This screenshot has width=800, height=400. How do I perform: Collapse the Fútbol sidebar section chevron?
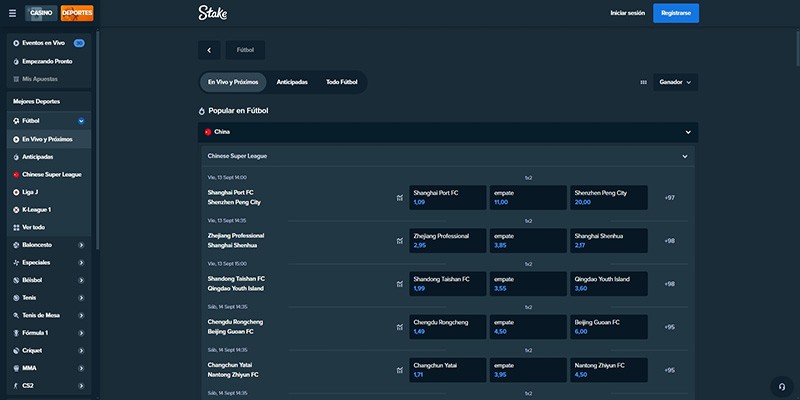(x=81, y=121)
